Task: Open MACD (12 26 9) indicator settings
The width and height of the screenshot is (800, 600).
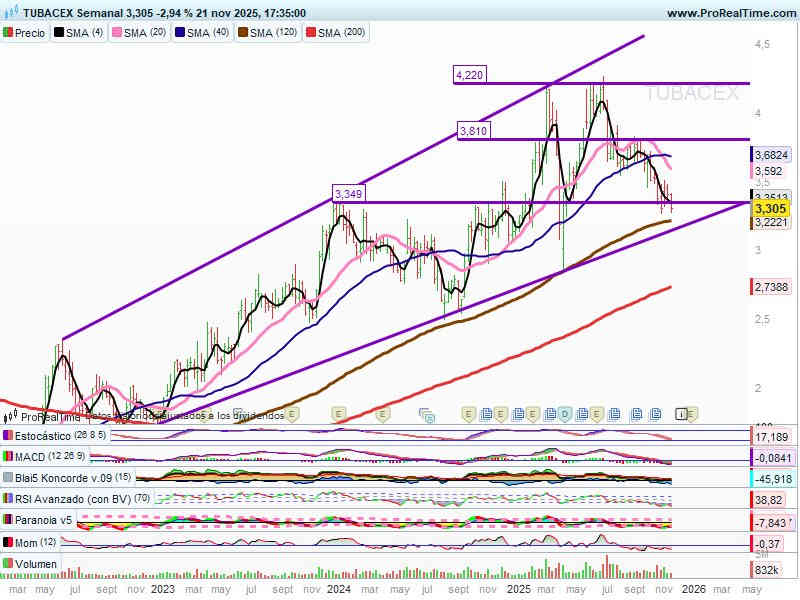Action: tap(46, 457)
